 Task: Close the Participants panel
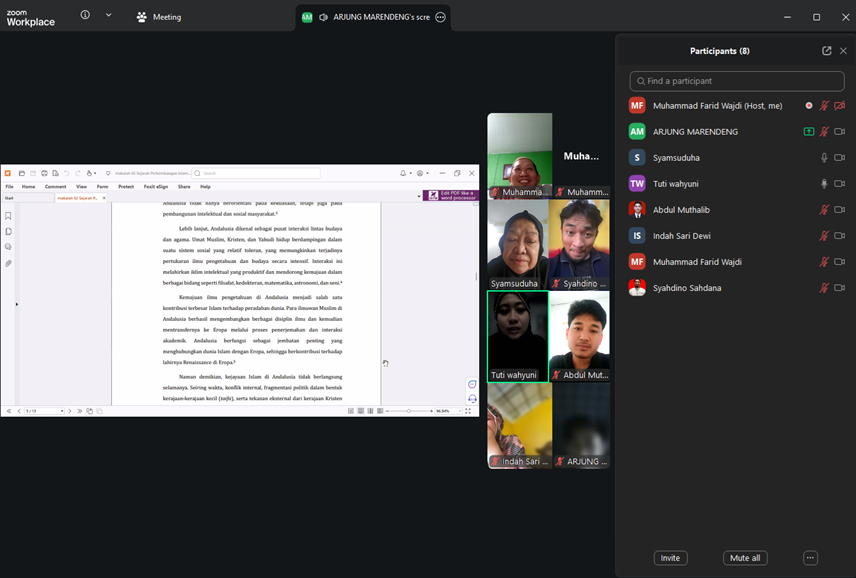pyautogui.click(x=843, y=51)
